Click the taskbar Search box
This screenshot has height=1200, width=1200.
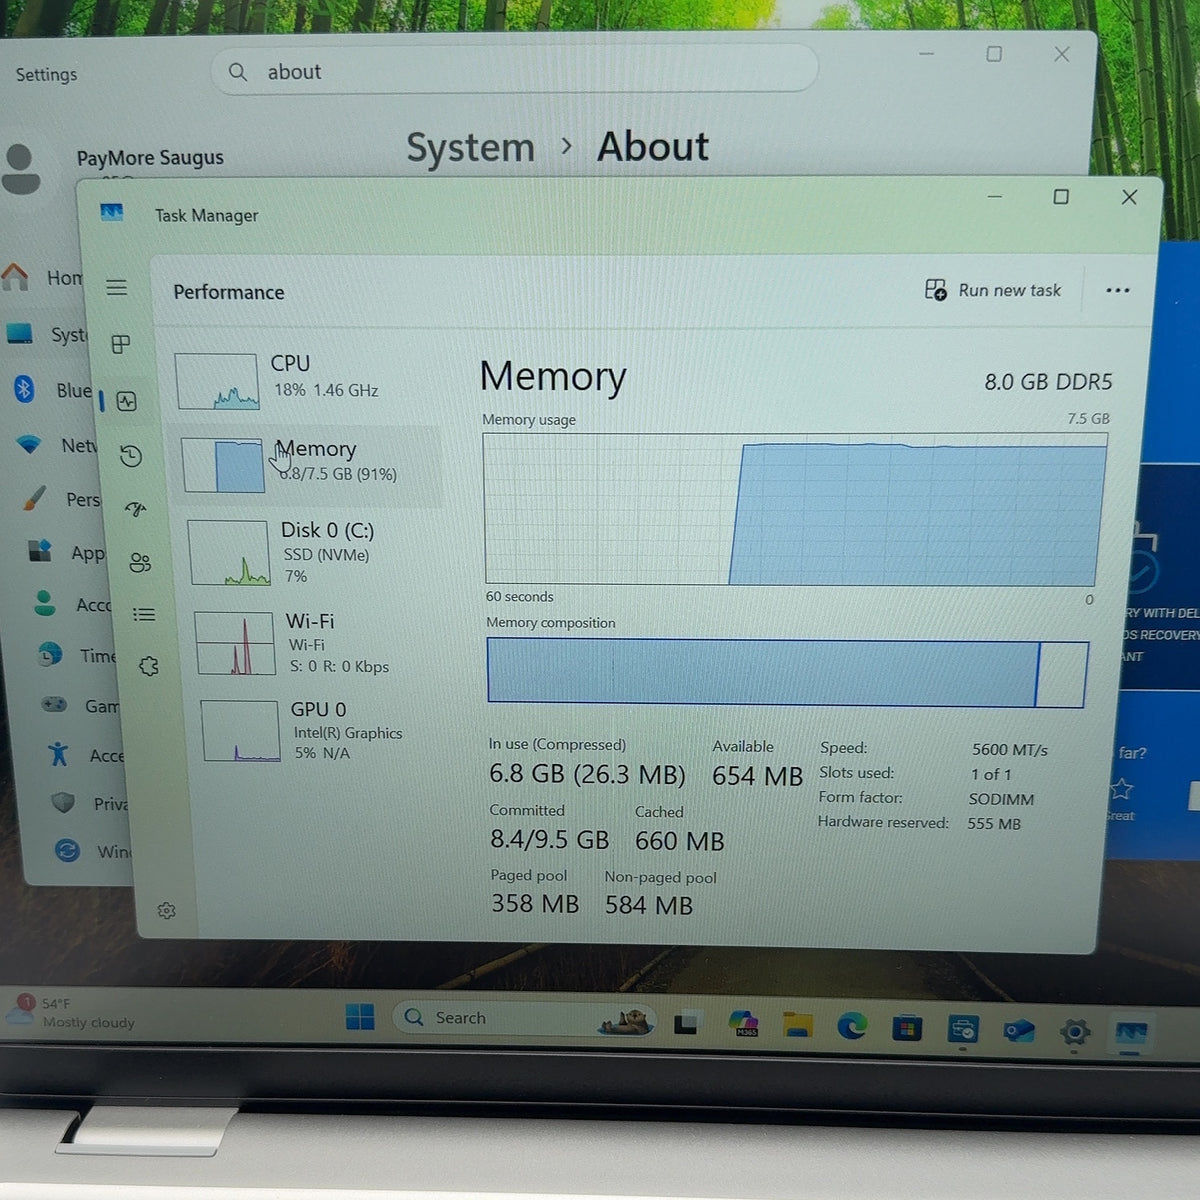coord(526,1018)
